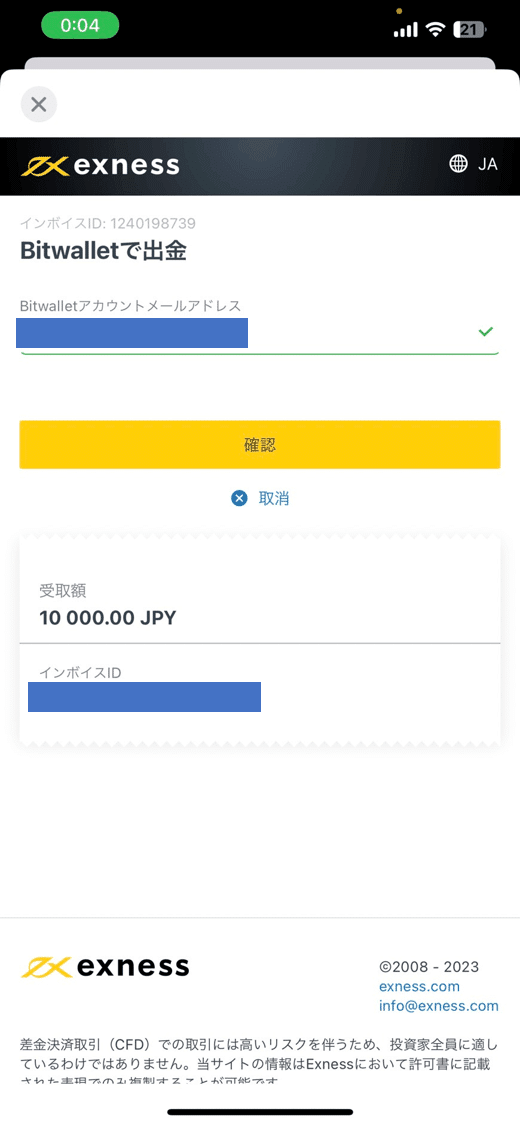Confirm withdrawal with the yellow 確認 button
The image size is (520, 1125).
[x=260, y=445]
